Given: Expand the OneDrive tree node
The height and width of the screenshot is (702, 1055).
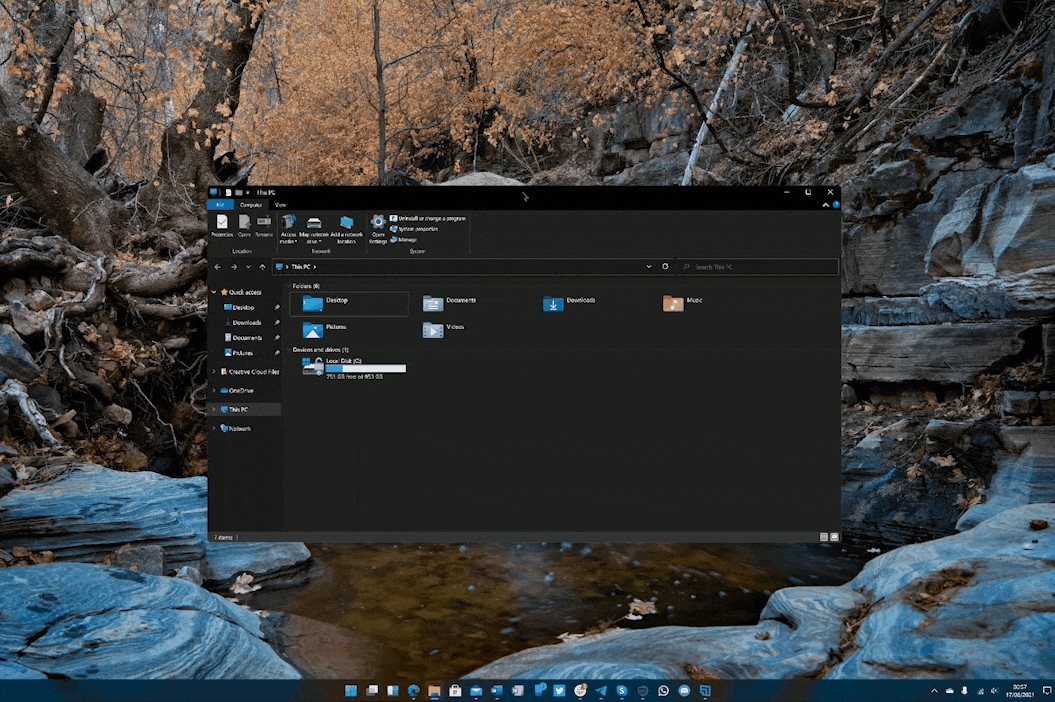Looking at the screenshot, I should click(214, 390).
